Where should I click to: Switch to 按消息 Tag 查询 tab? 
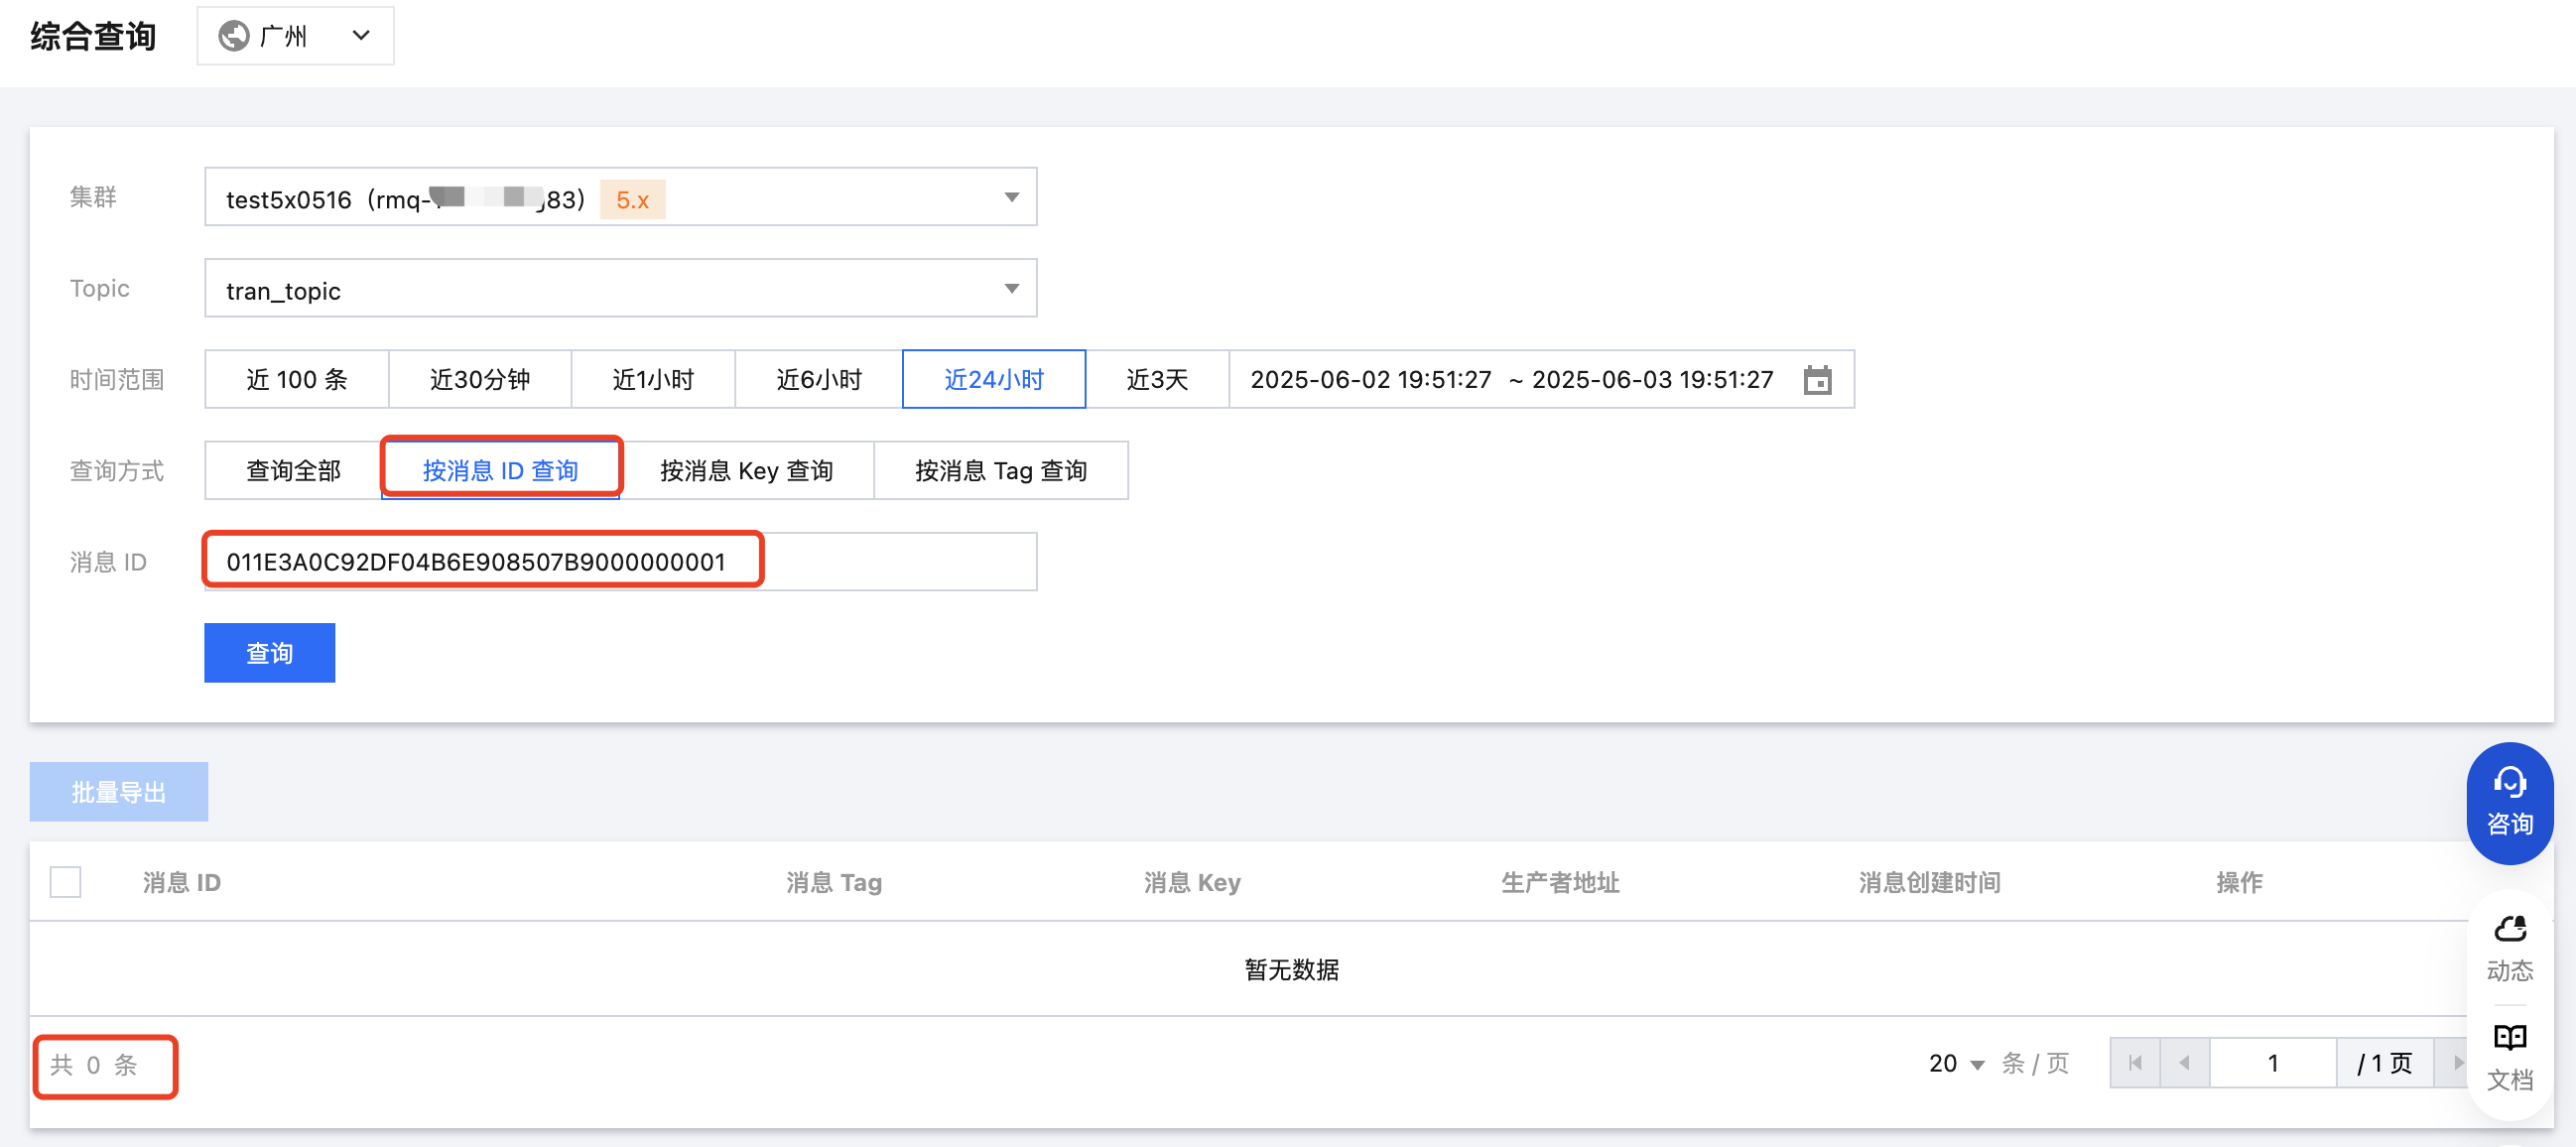[x=1000, y=471]
